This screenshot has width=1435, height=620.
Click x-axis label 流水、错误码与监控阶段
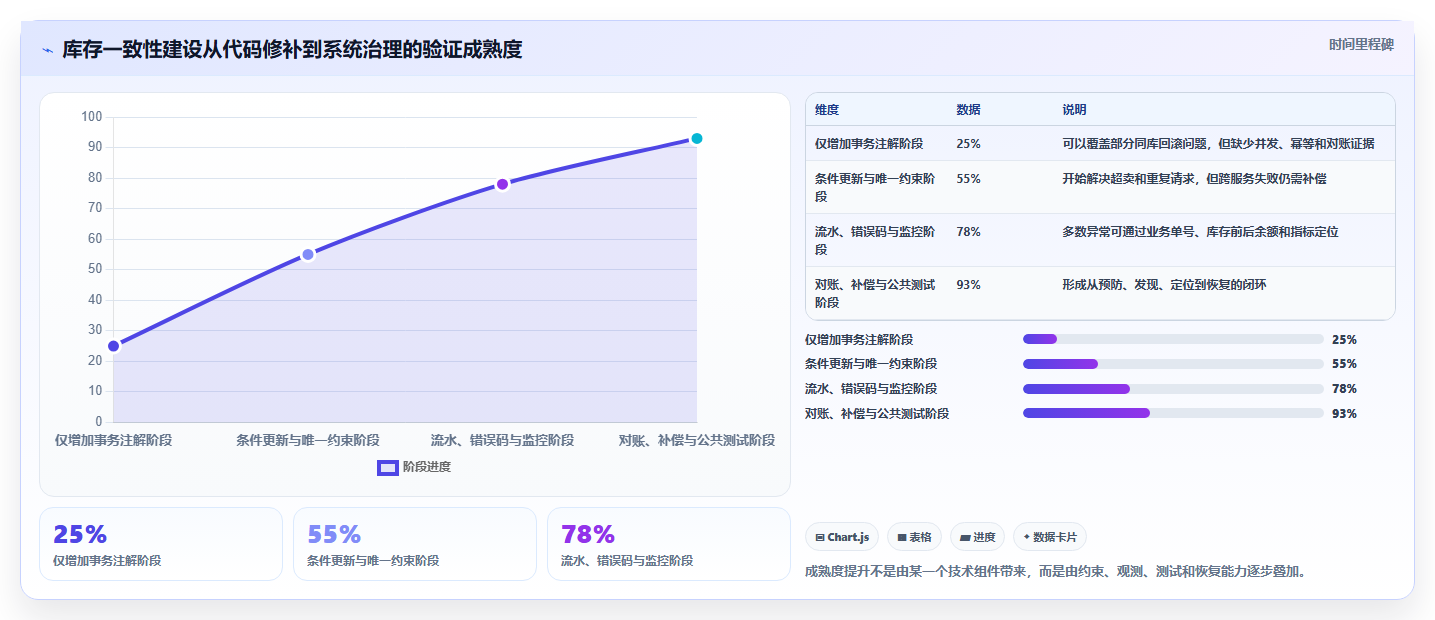(x=502, y=440)
